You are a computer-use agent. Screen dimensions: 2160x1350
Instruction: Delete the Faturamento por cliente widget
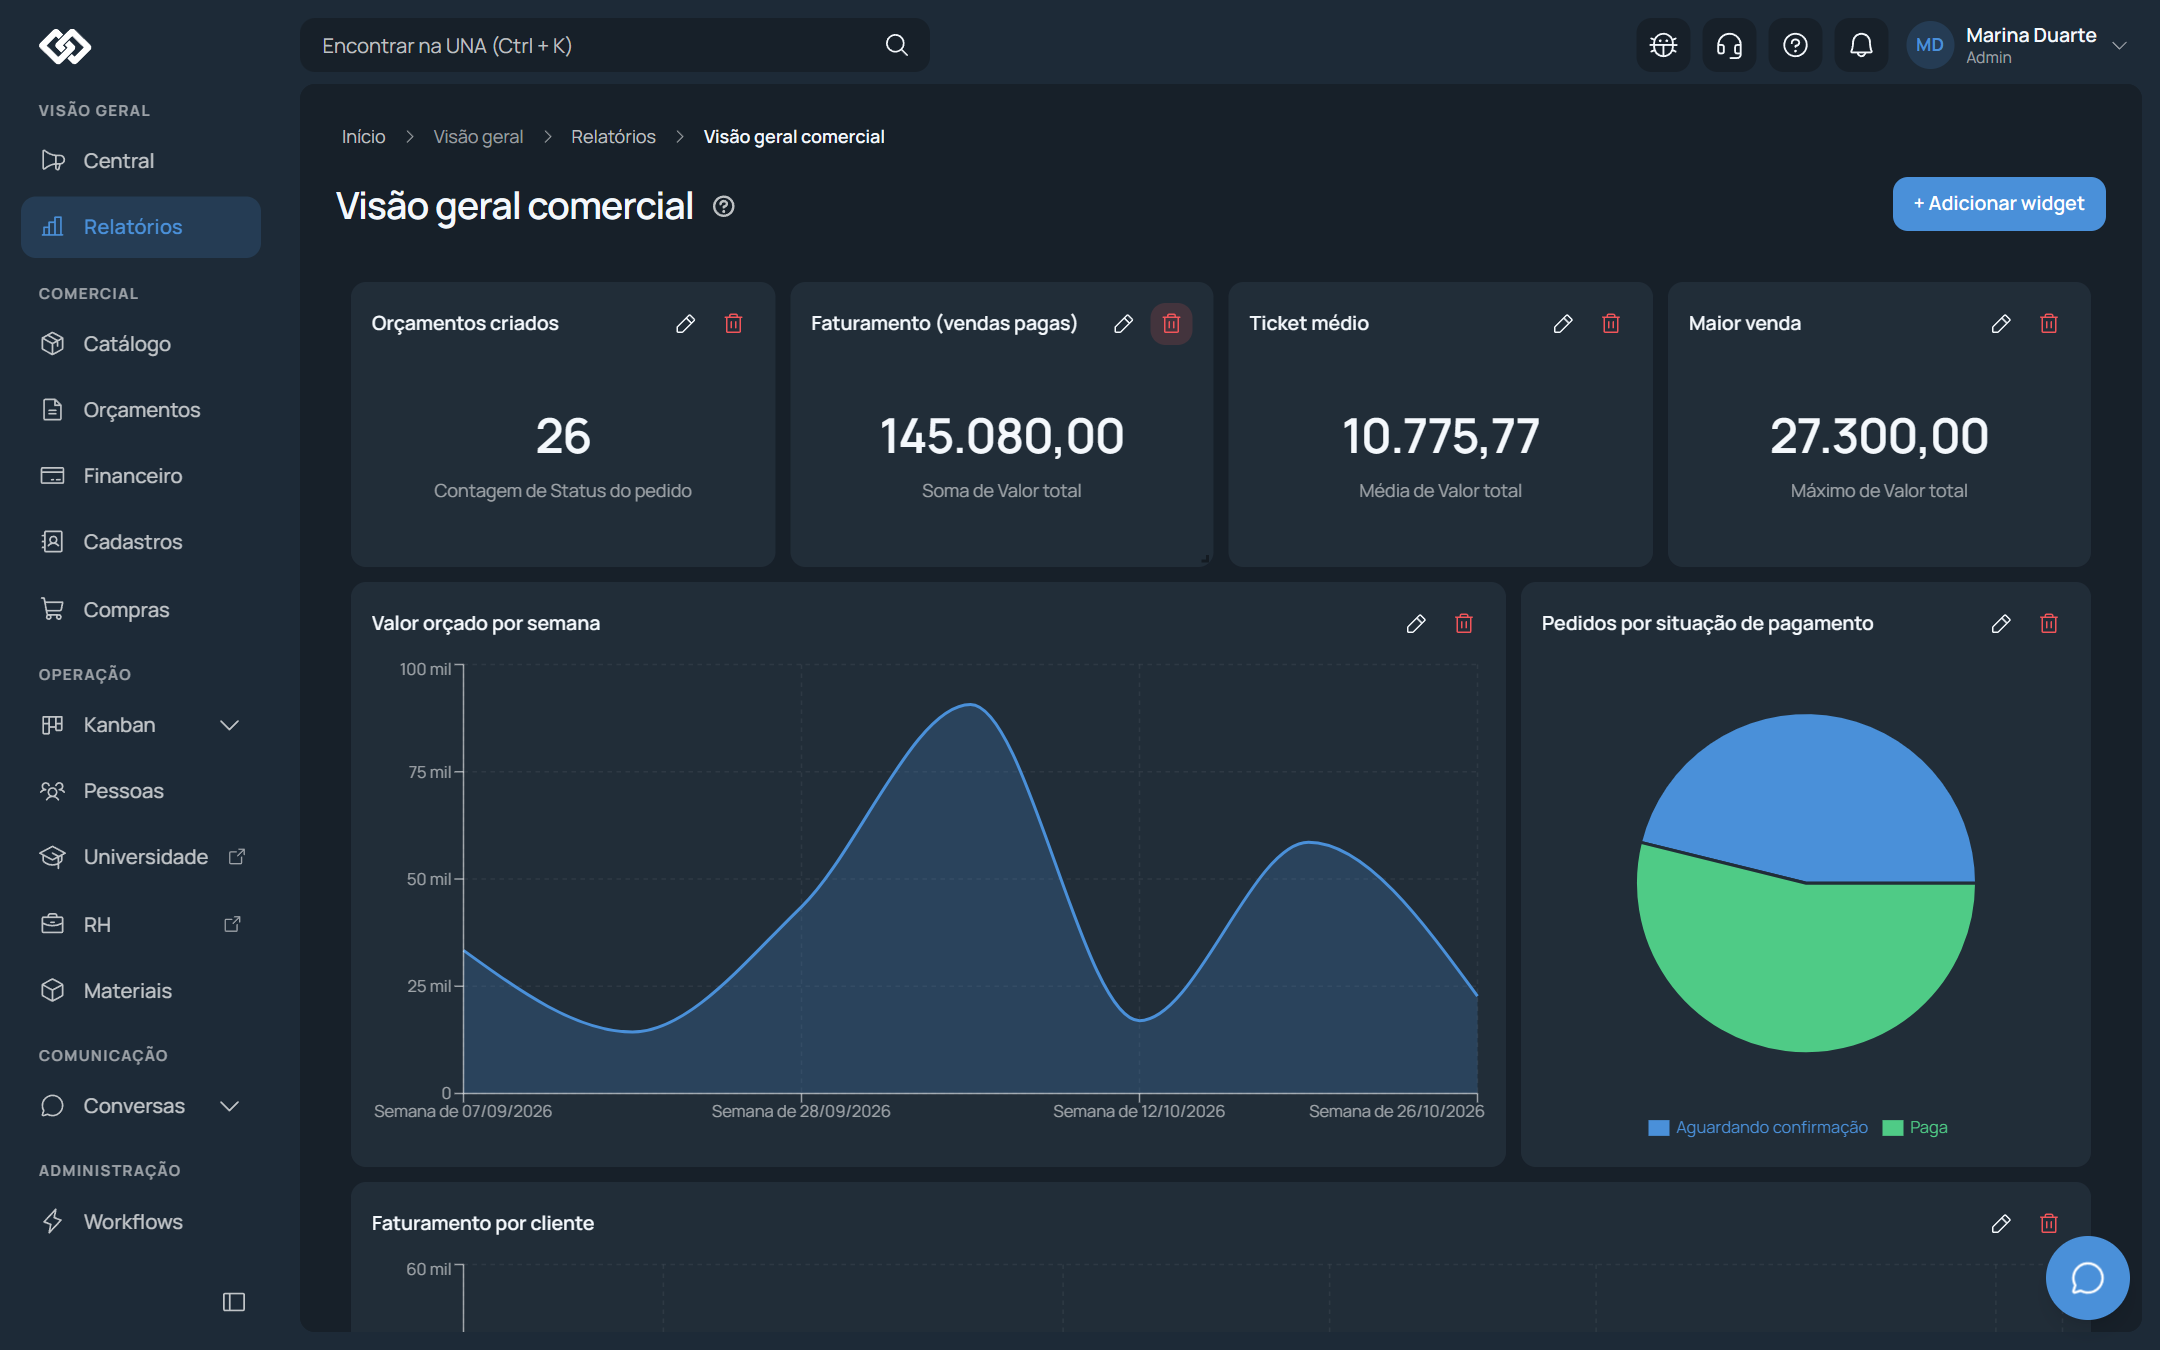[x=2049, y=1224]
